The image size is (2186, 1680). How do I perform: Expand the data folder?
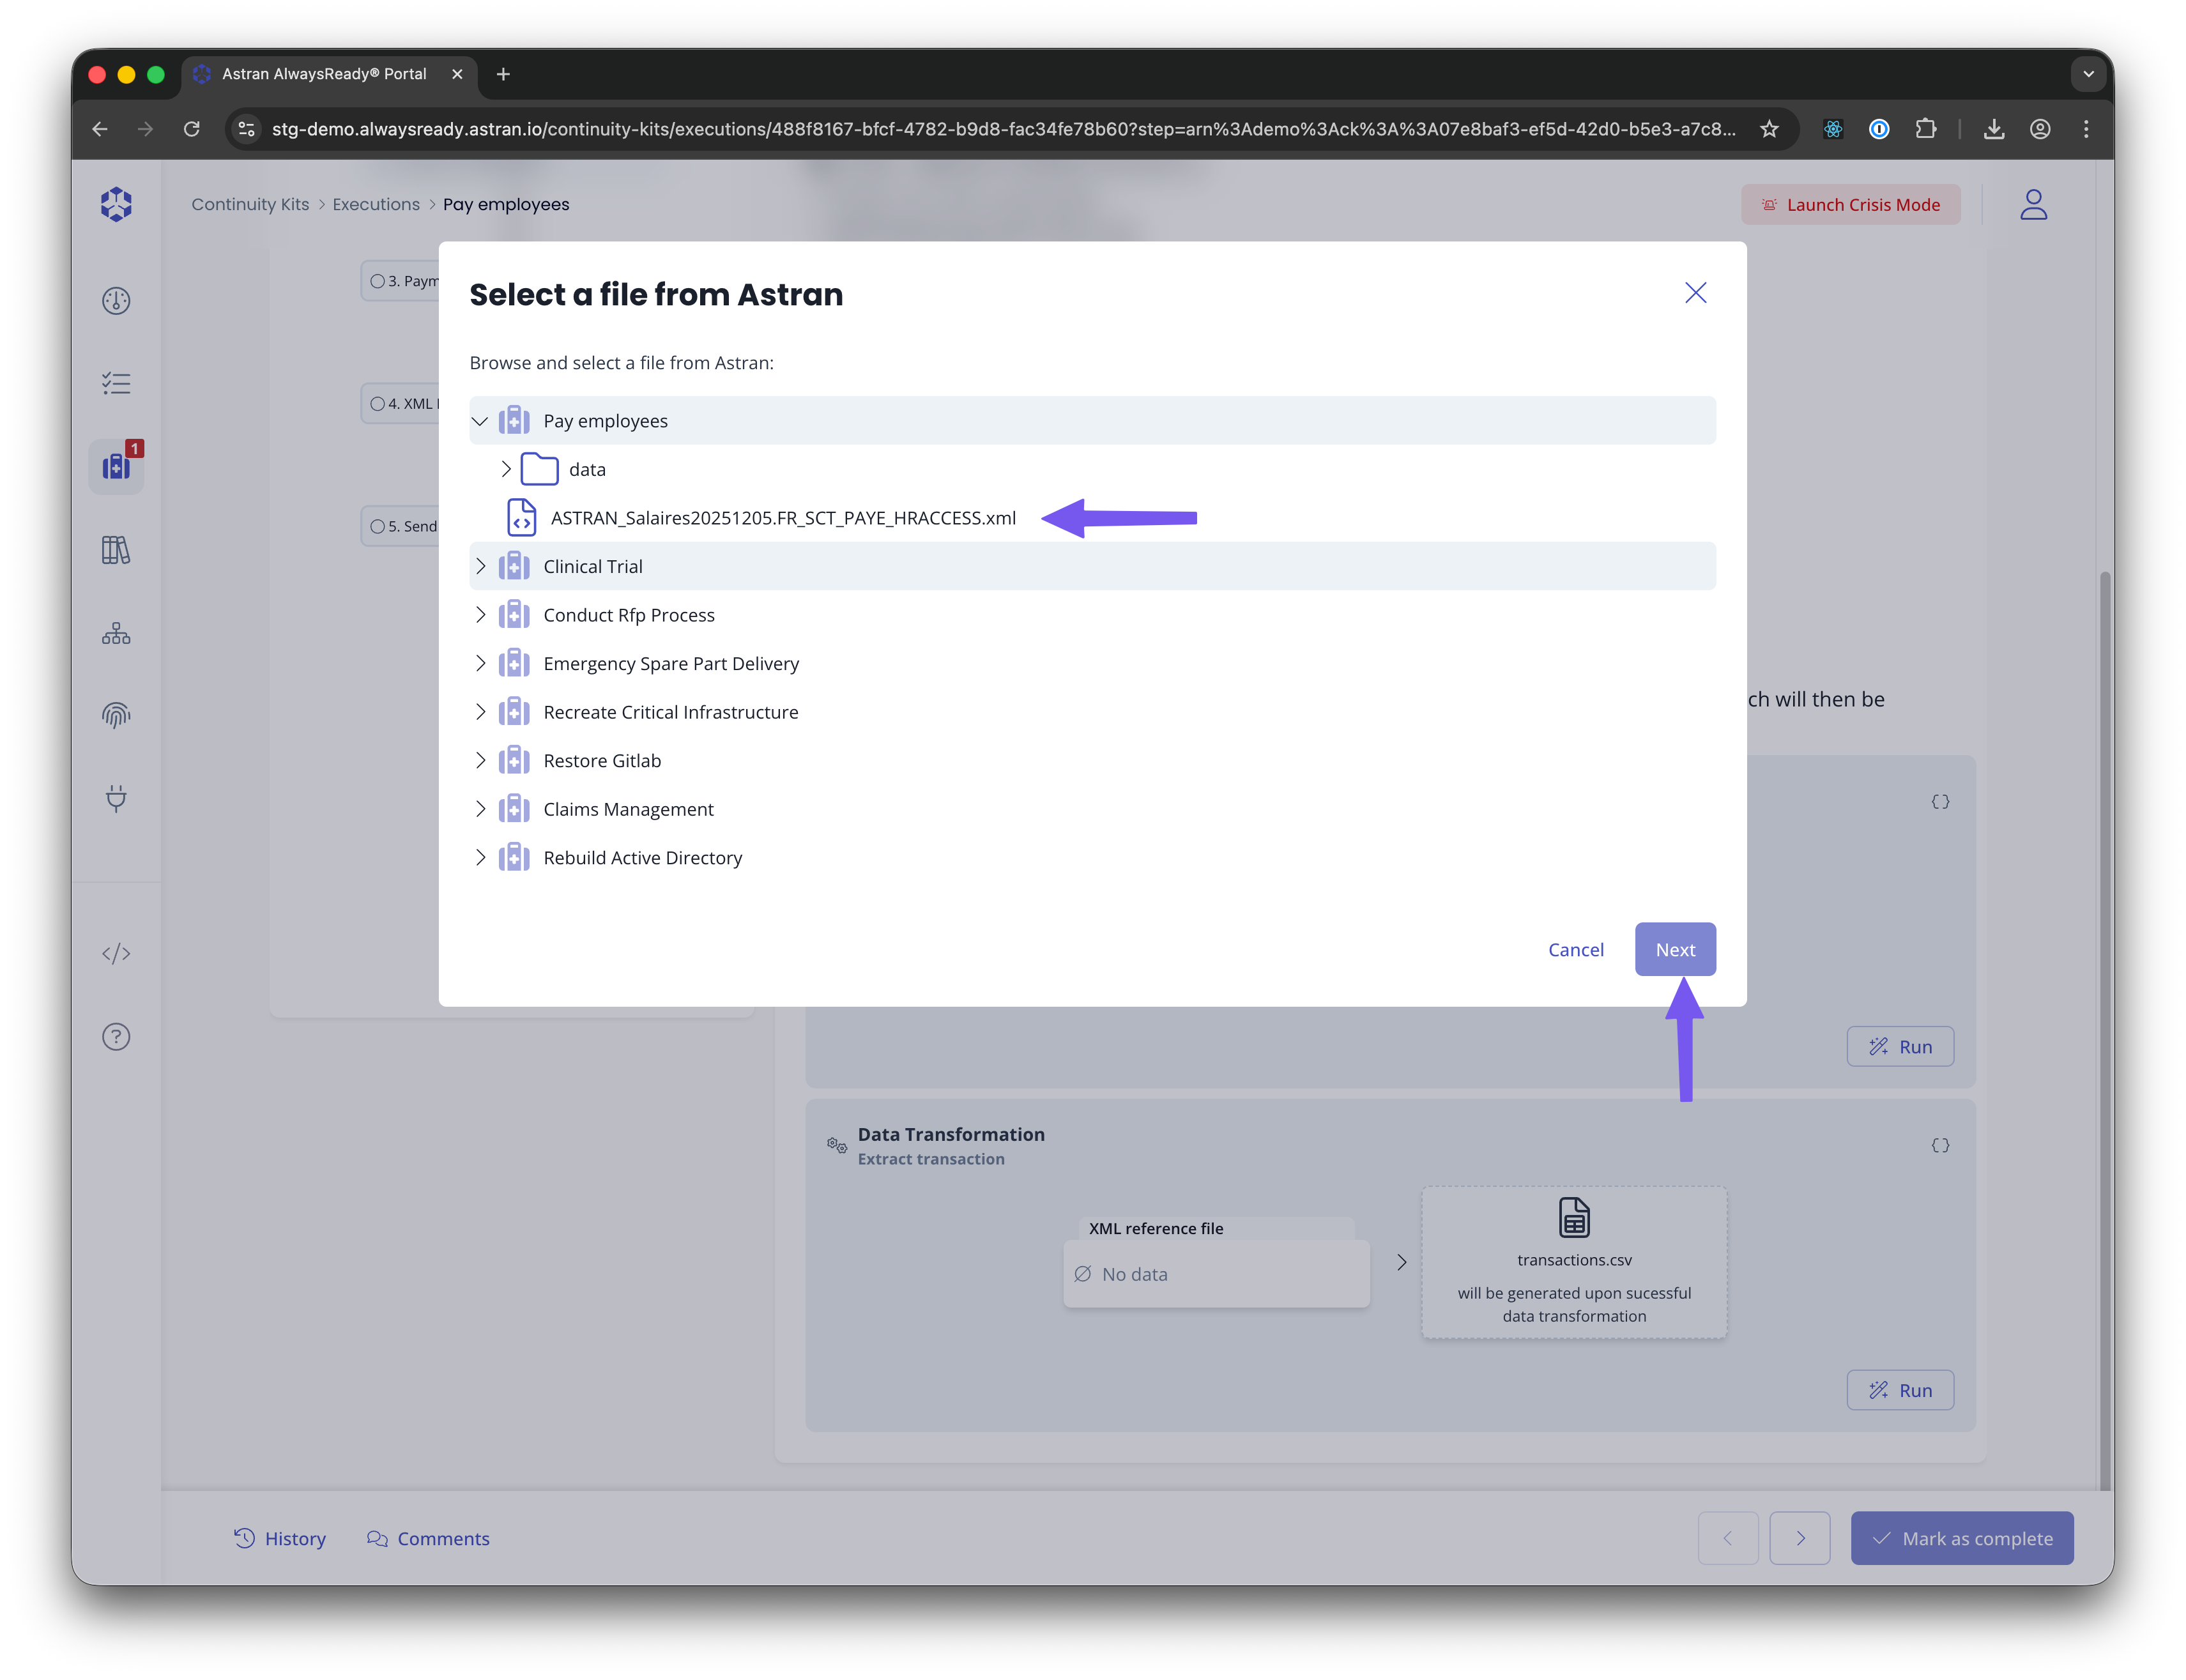tap(506, 469)
